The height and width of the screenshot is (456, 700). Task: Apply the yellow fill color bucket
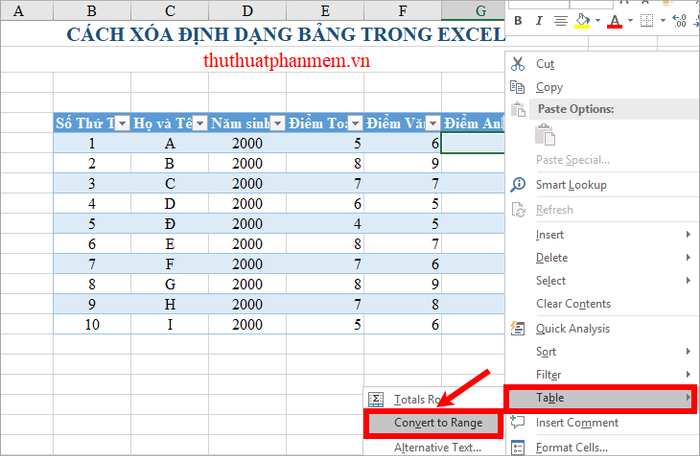584,21
